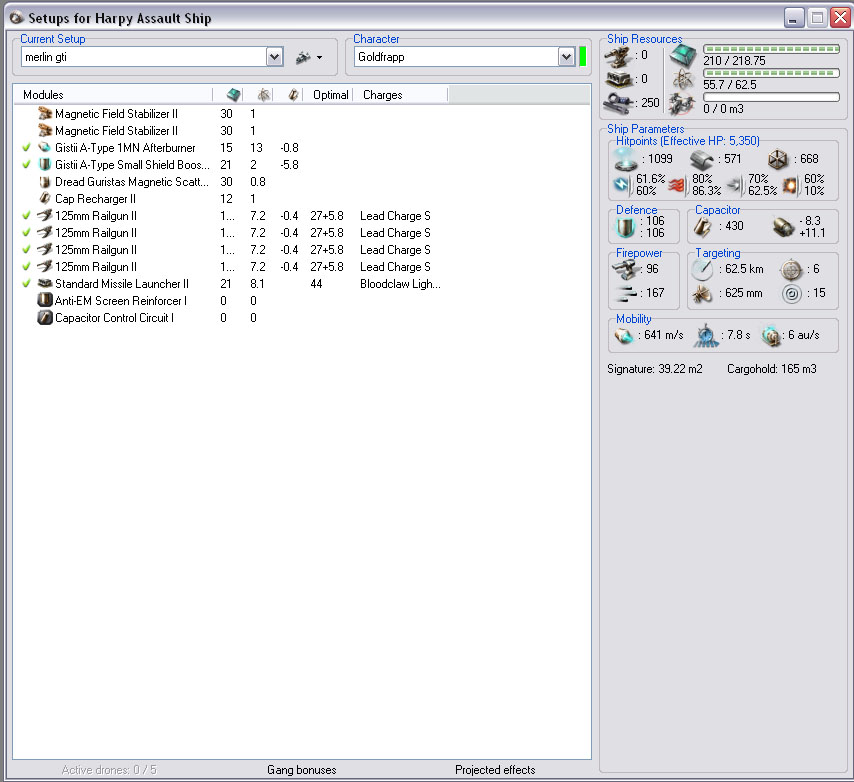This screenshot has width=854, height=782.
Task: Click the max velocity icon showing 641 m/s
Action: tap(623, 335)
